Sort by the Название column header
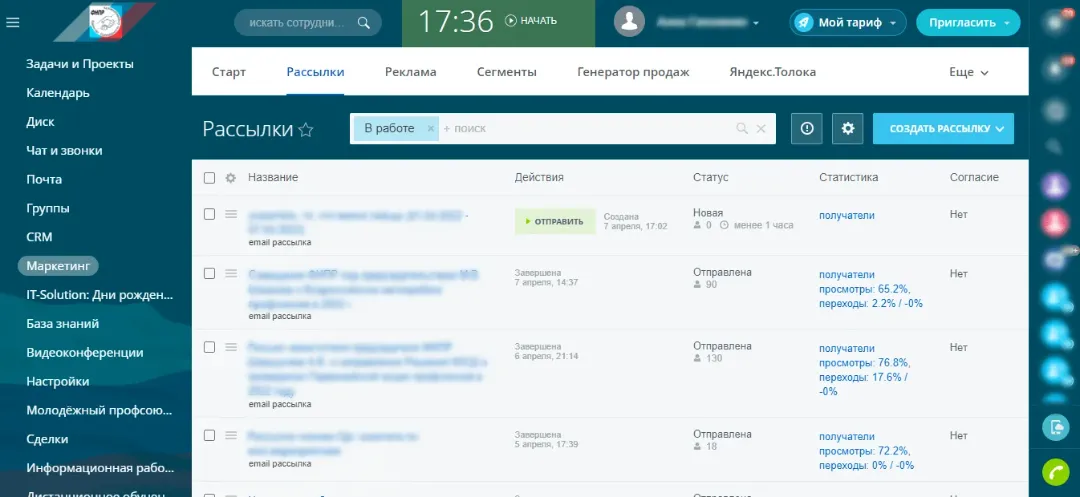This screenshot has height=497, width=1080. pos(273,178)
